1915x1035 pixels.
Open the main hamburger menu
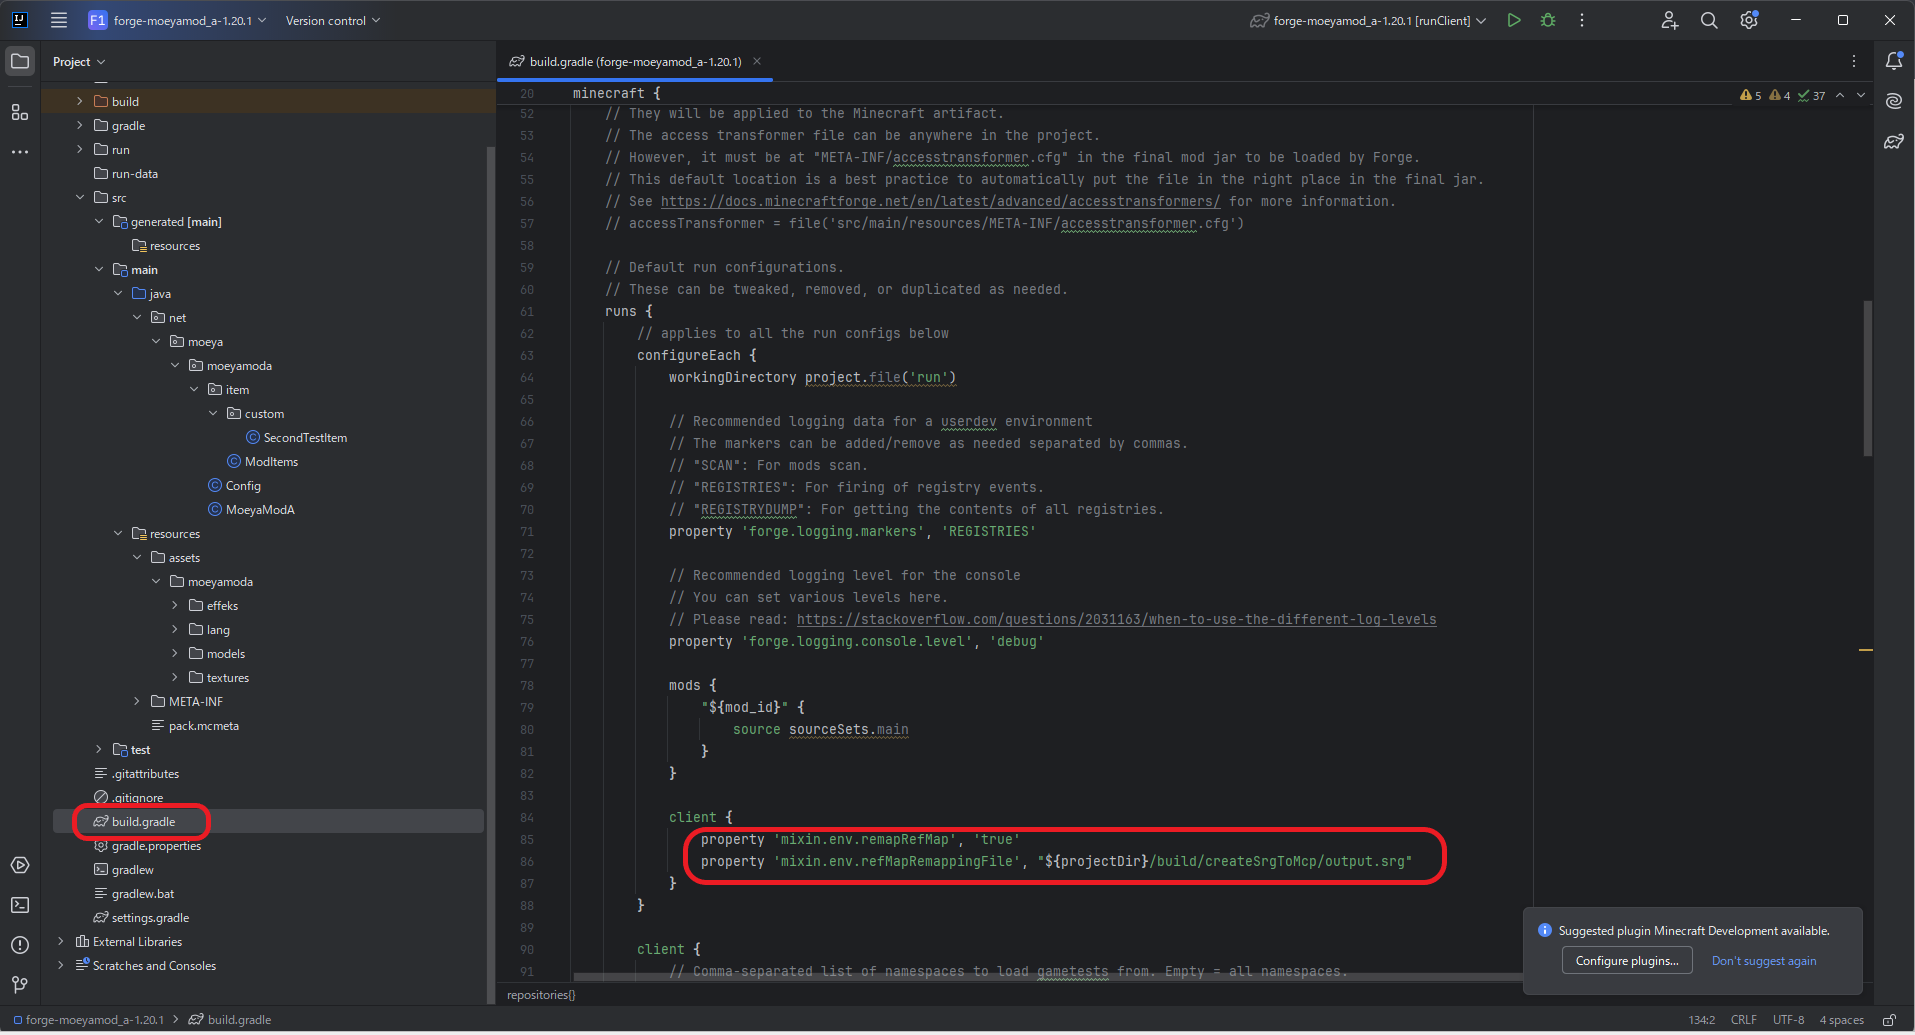[x=59, y=20]
